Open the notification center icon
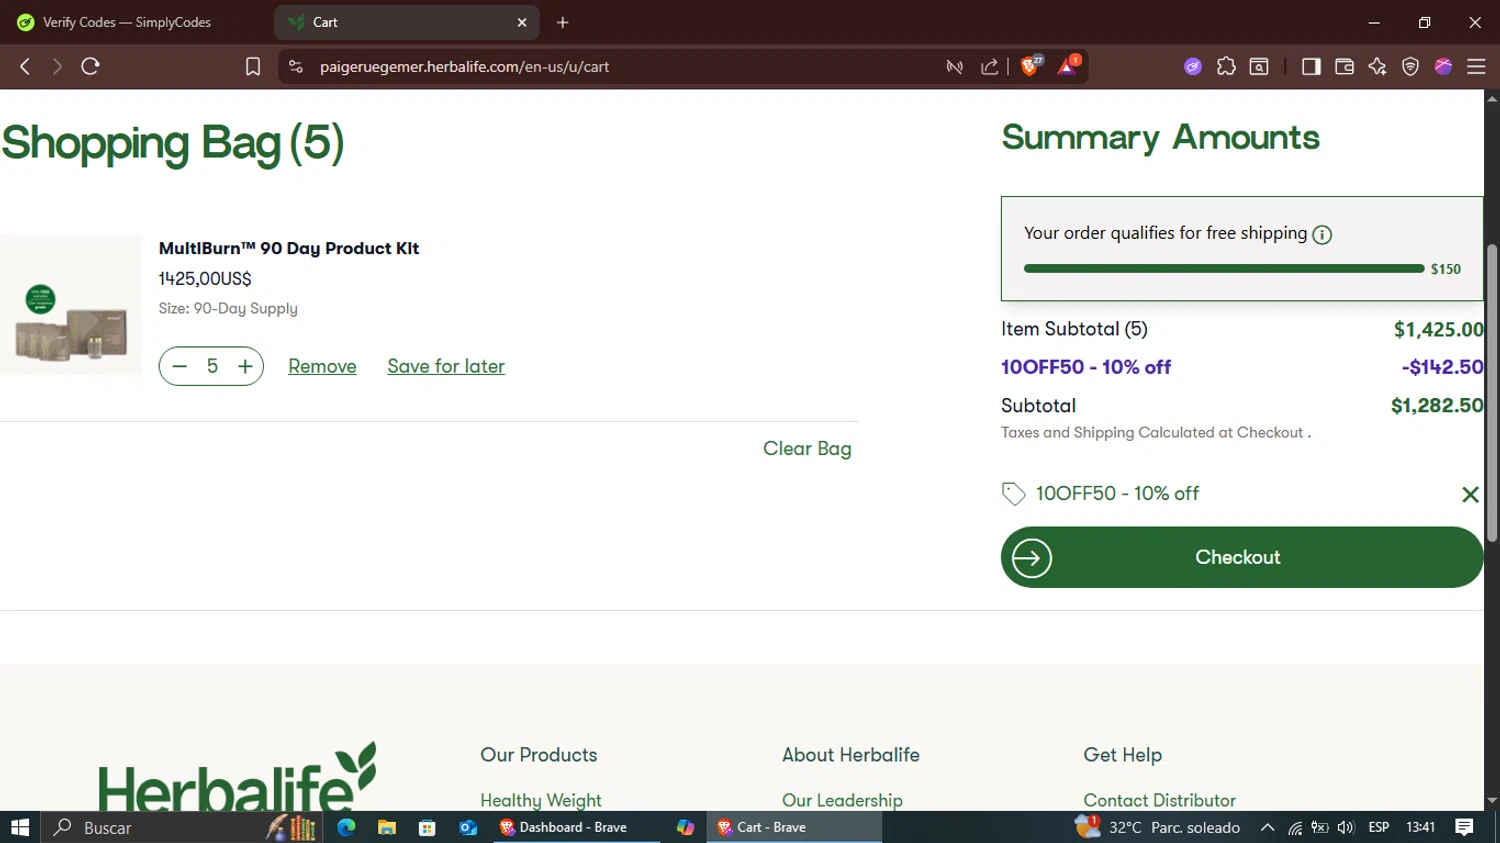This screenshot has height=843, width=1500. 1464,827
